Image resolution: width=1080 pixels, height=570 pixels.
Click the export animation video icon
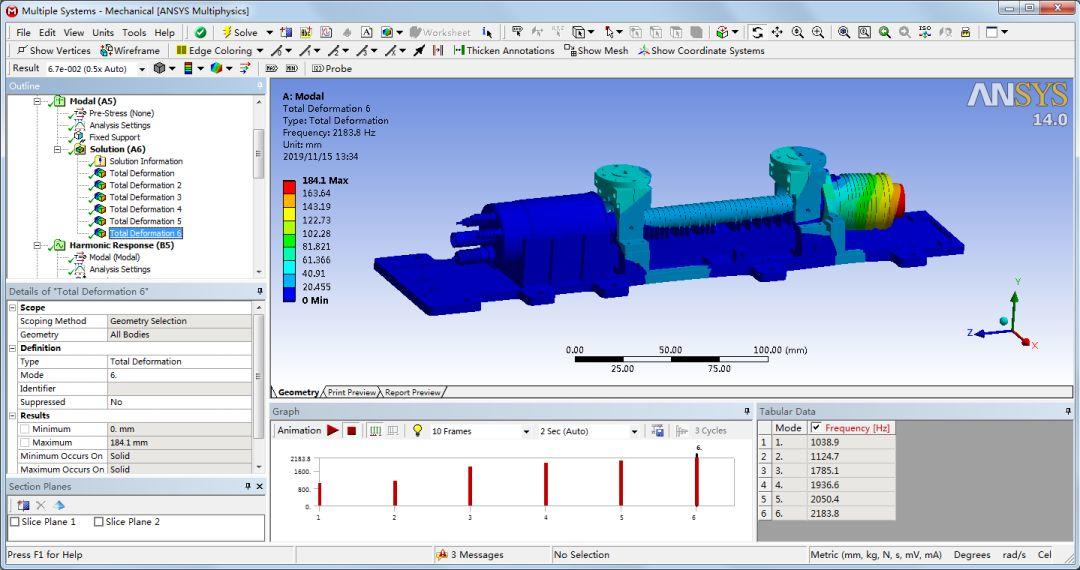(658, 431)
